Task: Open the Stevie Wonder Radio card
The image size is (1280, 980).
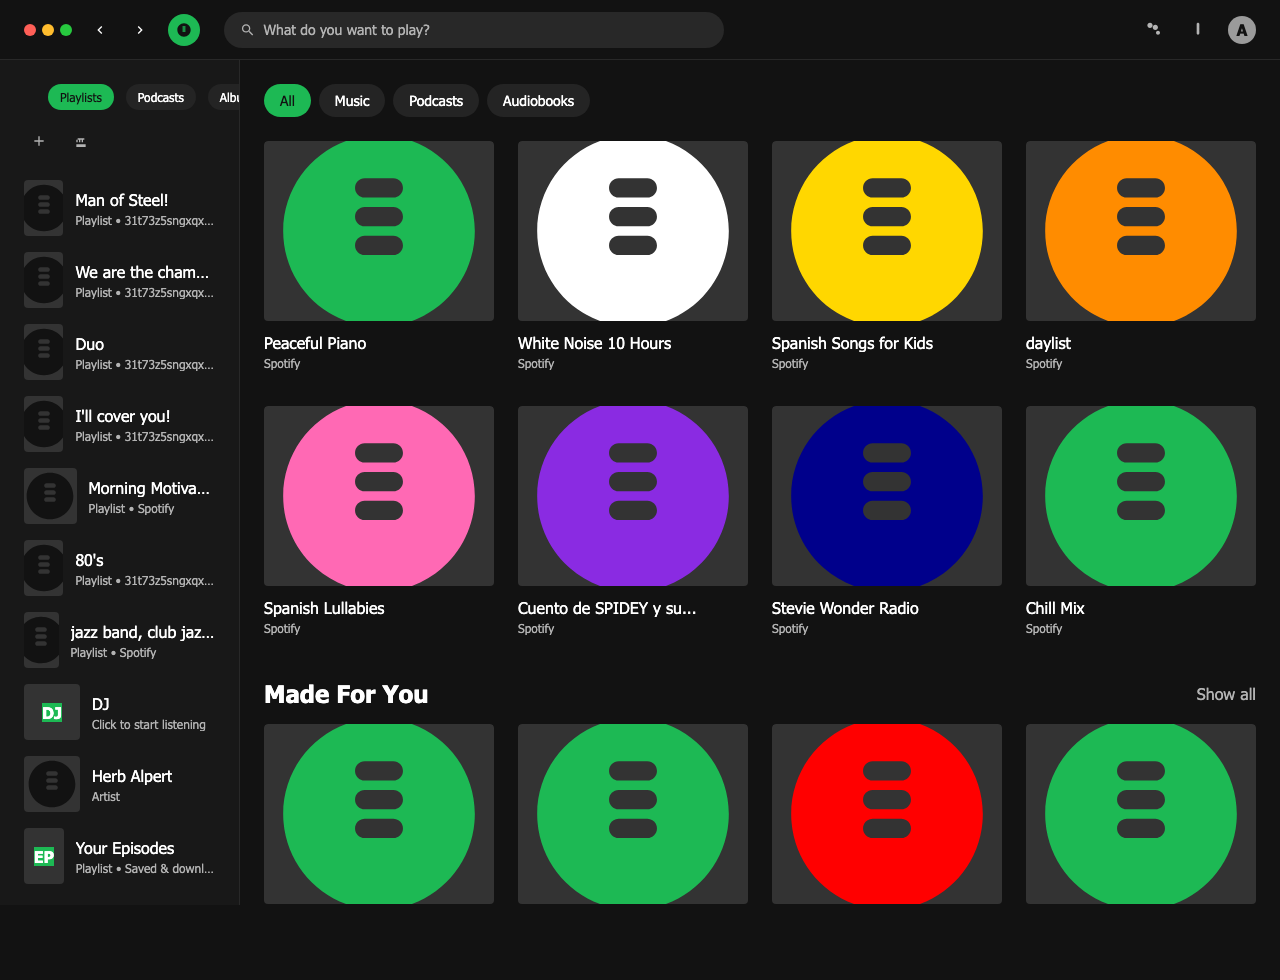Action: [x=887, y=496]
